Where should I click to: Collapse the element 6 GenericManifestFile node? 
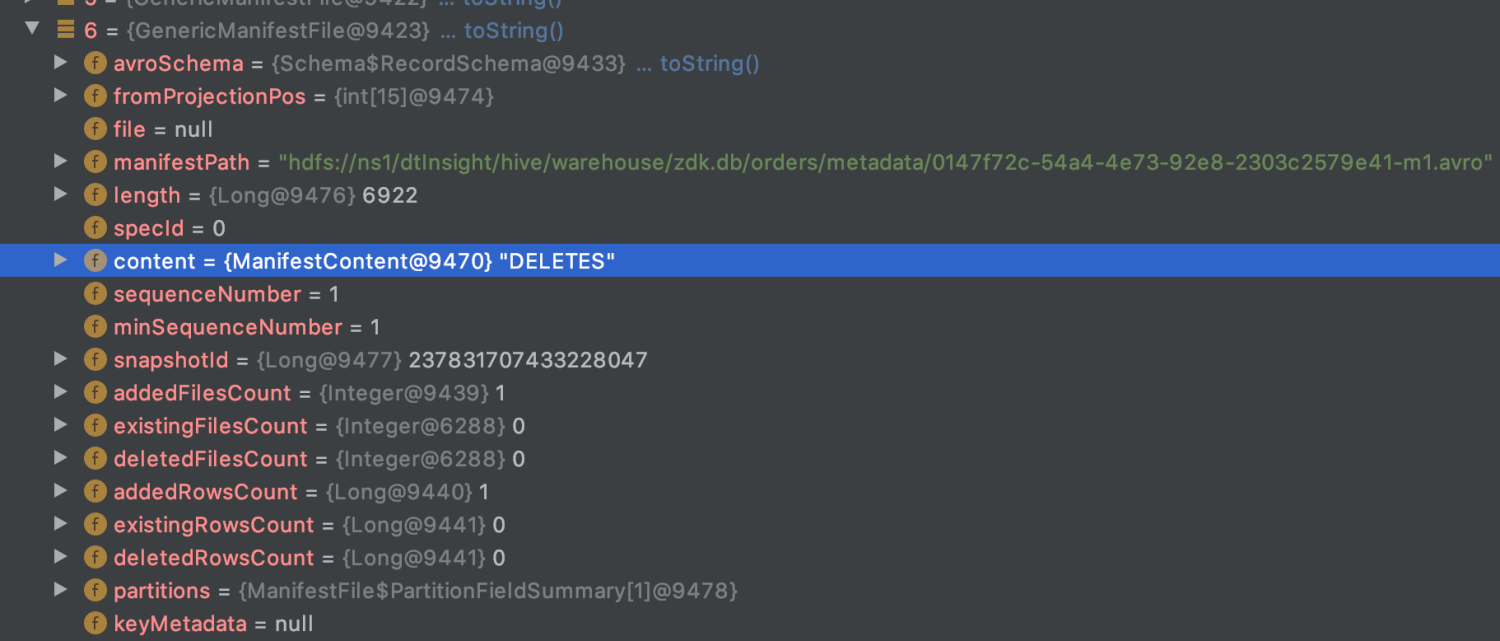pyautogui.click(x=32, y=29)
